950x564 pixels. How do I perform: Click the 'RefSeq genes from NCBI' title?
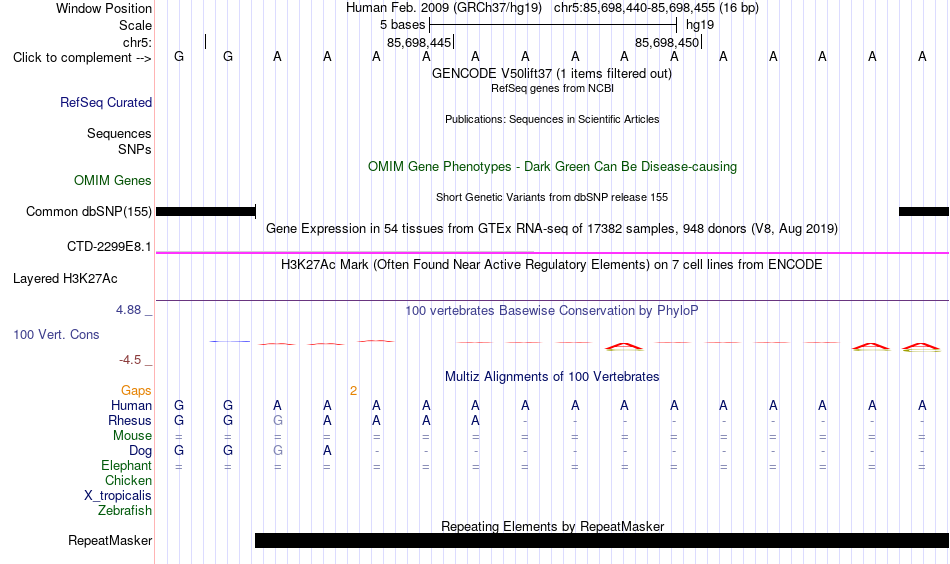[x=552, y=88]
